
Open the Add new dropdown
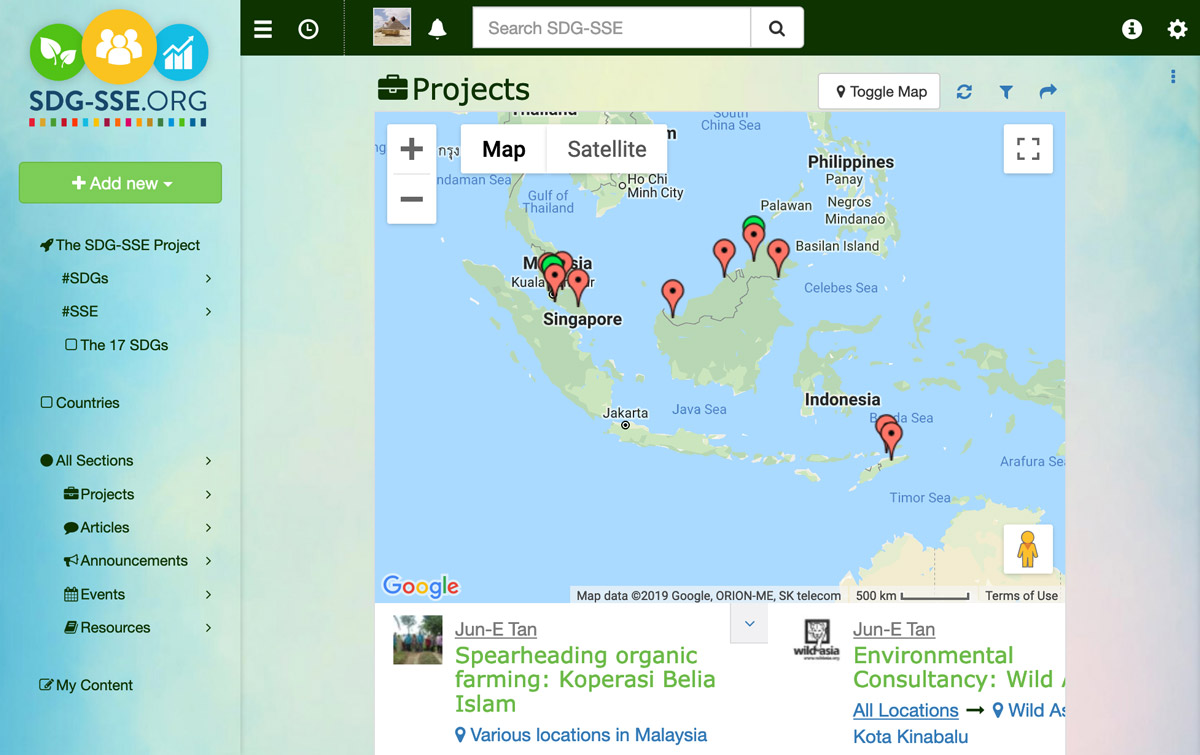120,183
